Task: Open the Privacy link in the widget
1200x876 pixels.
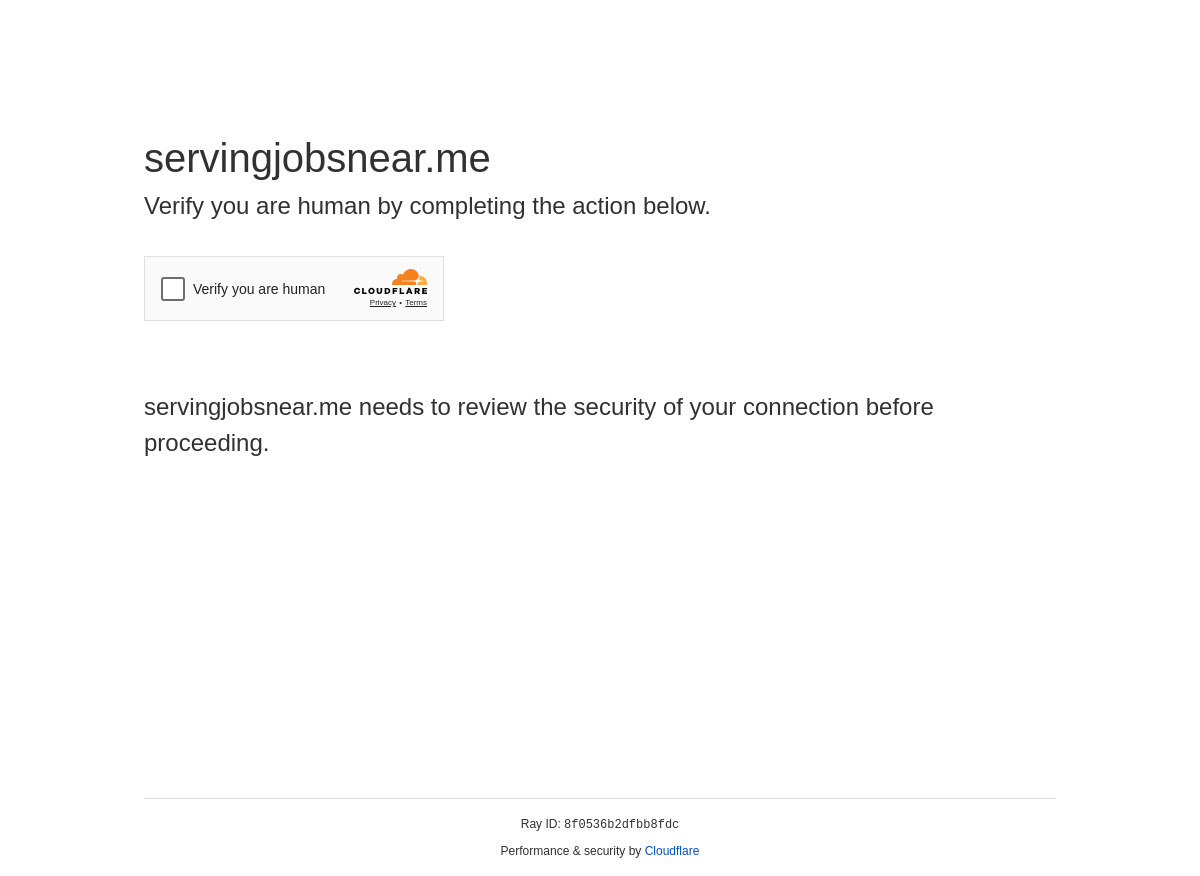Action: pos(383,303)
